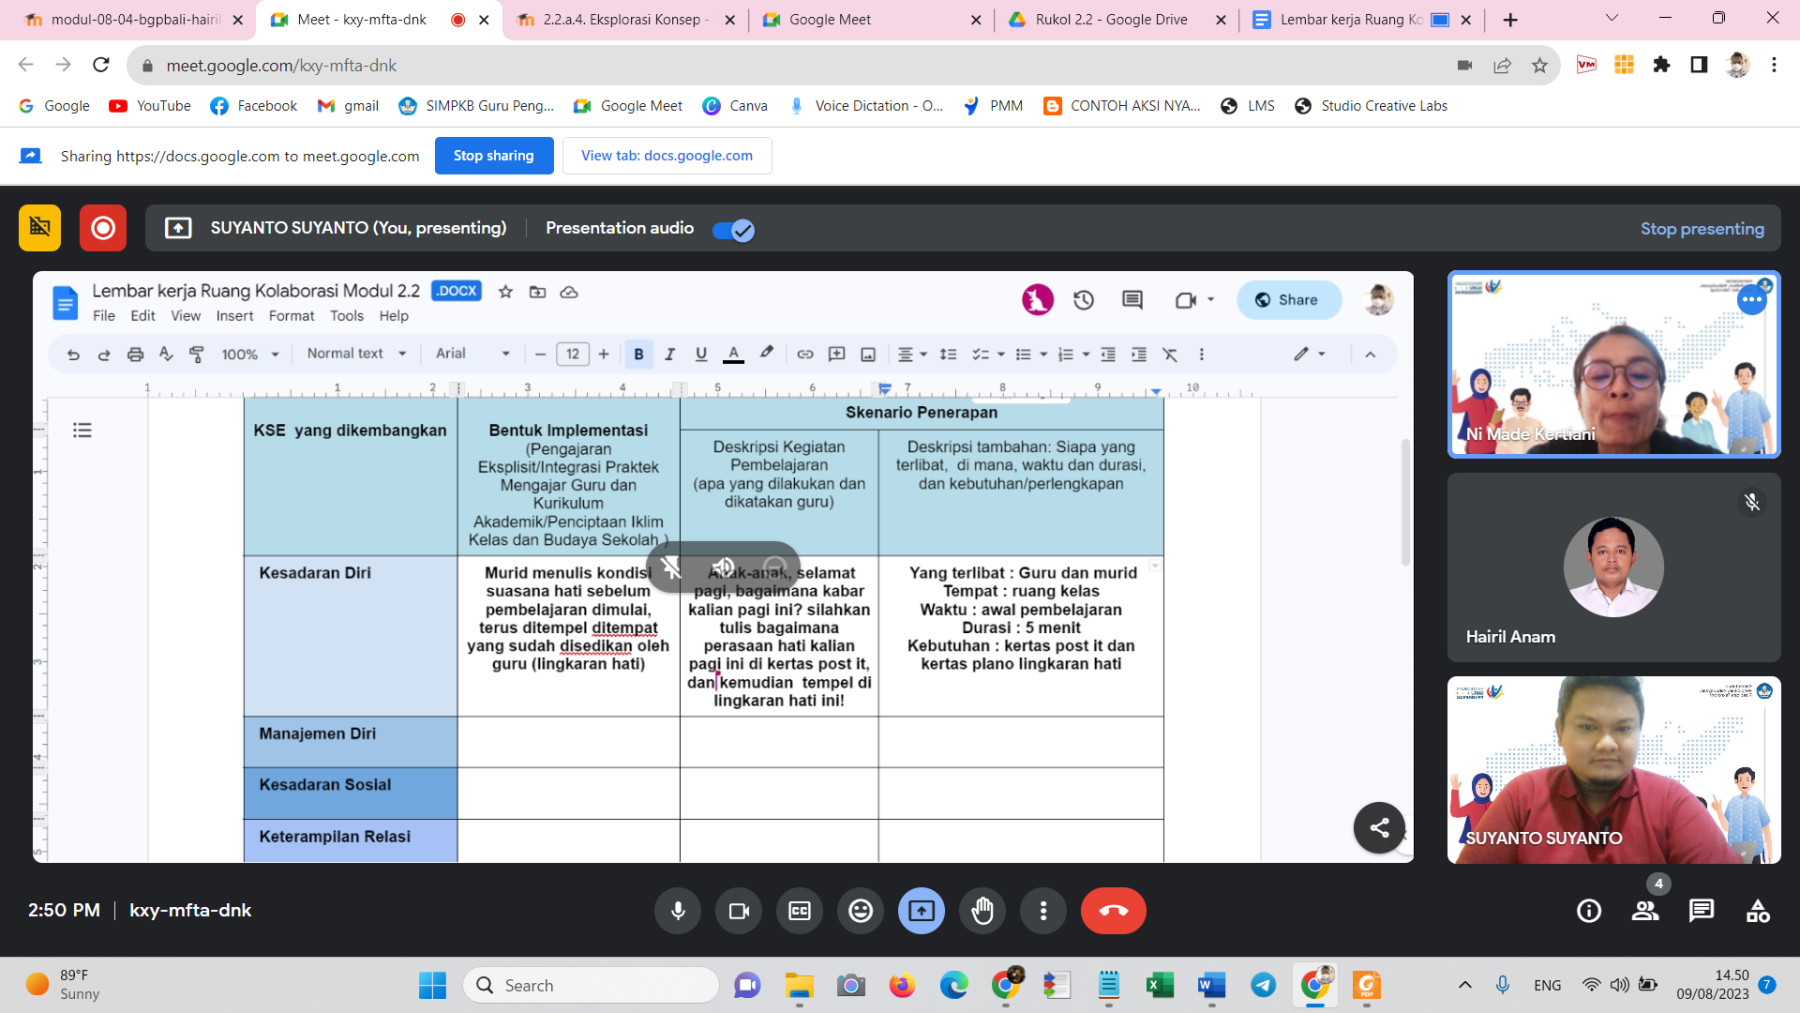Toggle the camera on or off
Screen dimensions: 1800x1013
click(738, 911)
